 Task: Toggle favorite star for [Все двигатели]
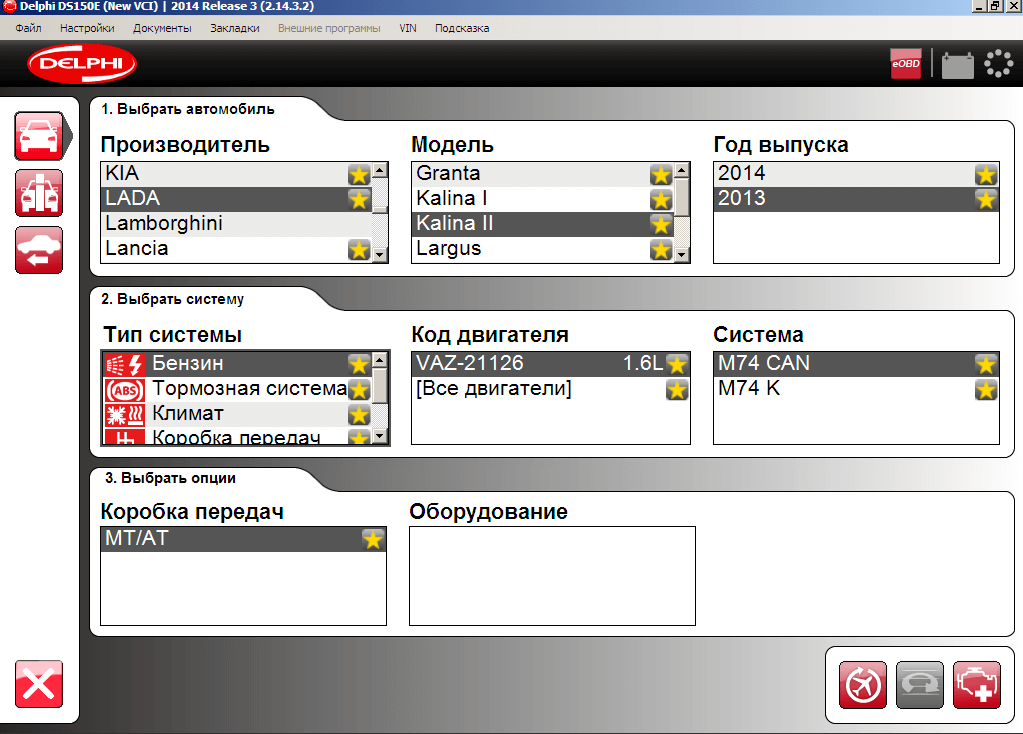pyautogui.click(x=677, y=390)
